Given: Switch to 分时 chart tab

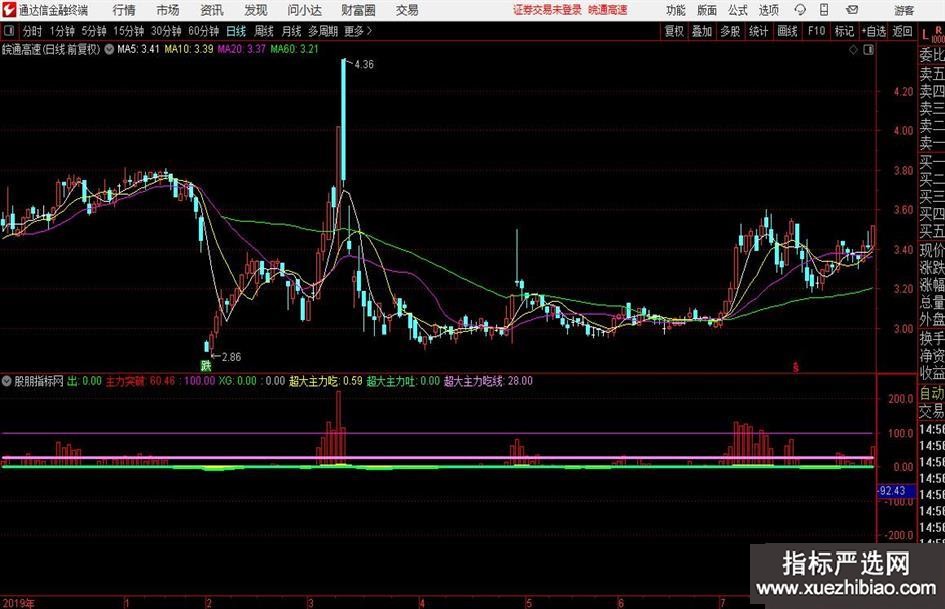Looking at the screenshot, I should [x=33, y=31].
